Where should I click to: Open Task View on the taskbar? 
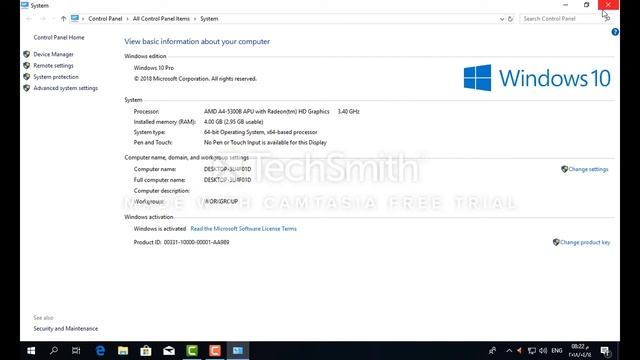(76, 351)
